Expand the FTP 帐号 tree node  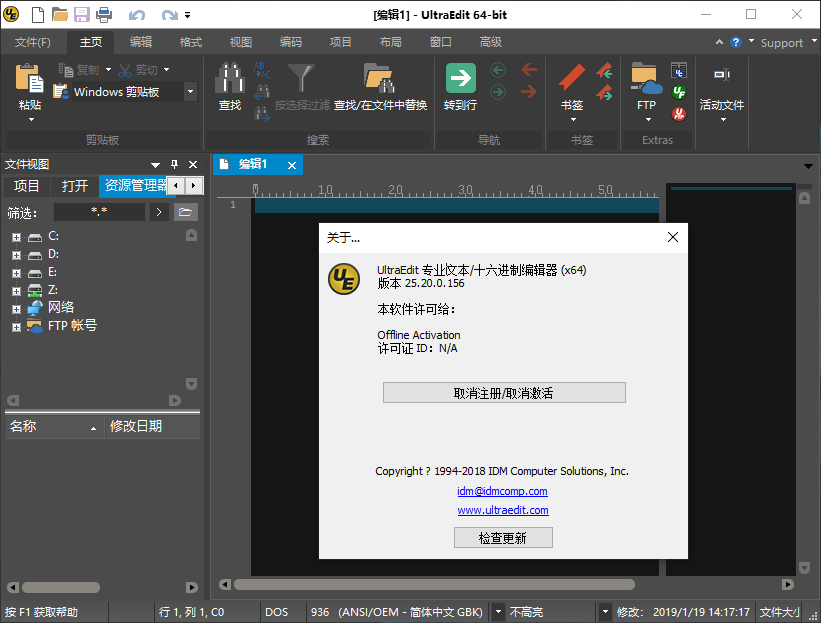[x=16, y=327]
